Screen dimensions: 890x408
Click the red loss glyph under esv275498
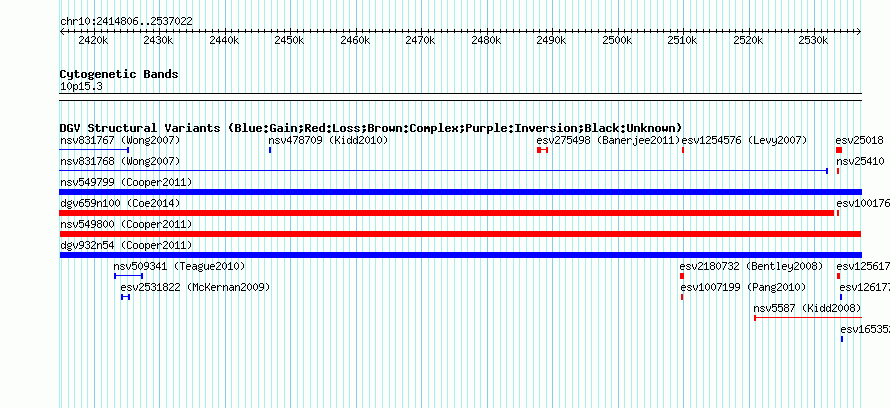click(x=542, y=150)
